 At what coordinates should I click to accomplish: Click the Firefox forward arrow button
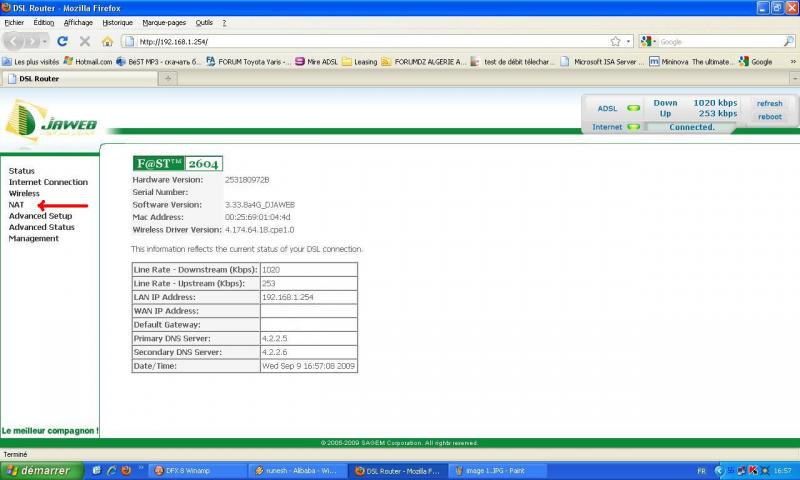(31, 41)
